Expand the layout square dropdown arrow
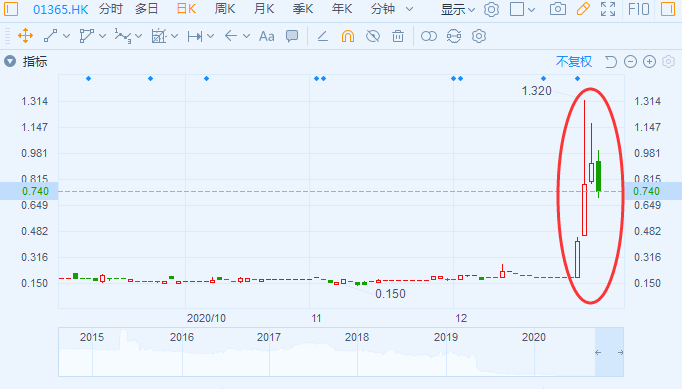This screenshot has width=682, height=389. 532,10
